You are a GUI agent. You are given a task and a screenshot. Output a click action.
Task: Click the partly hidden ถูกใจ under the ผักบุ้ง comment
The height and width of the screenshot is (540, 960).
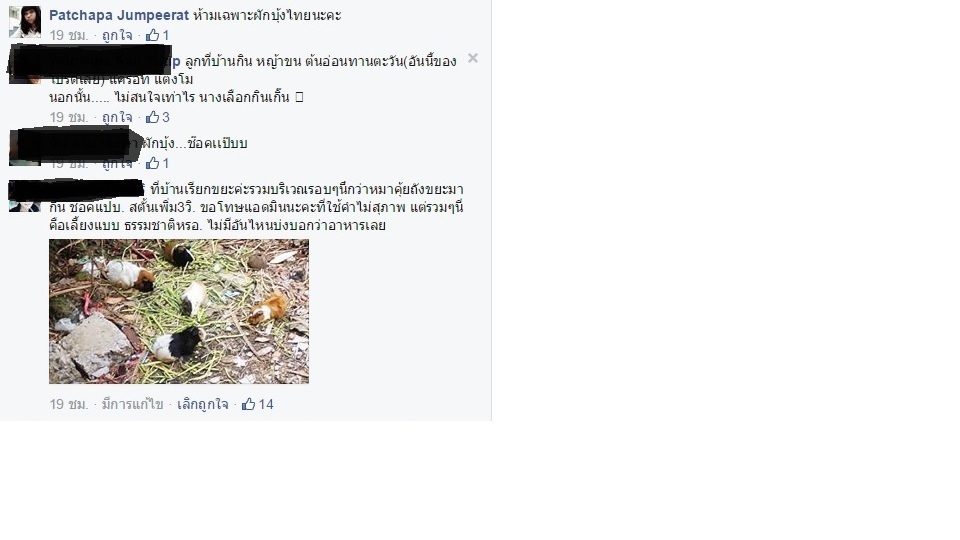coord(117,163)
